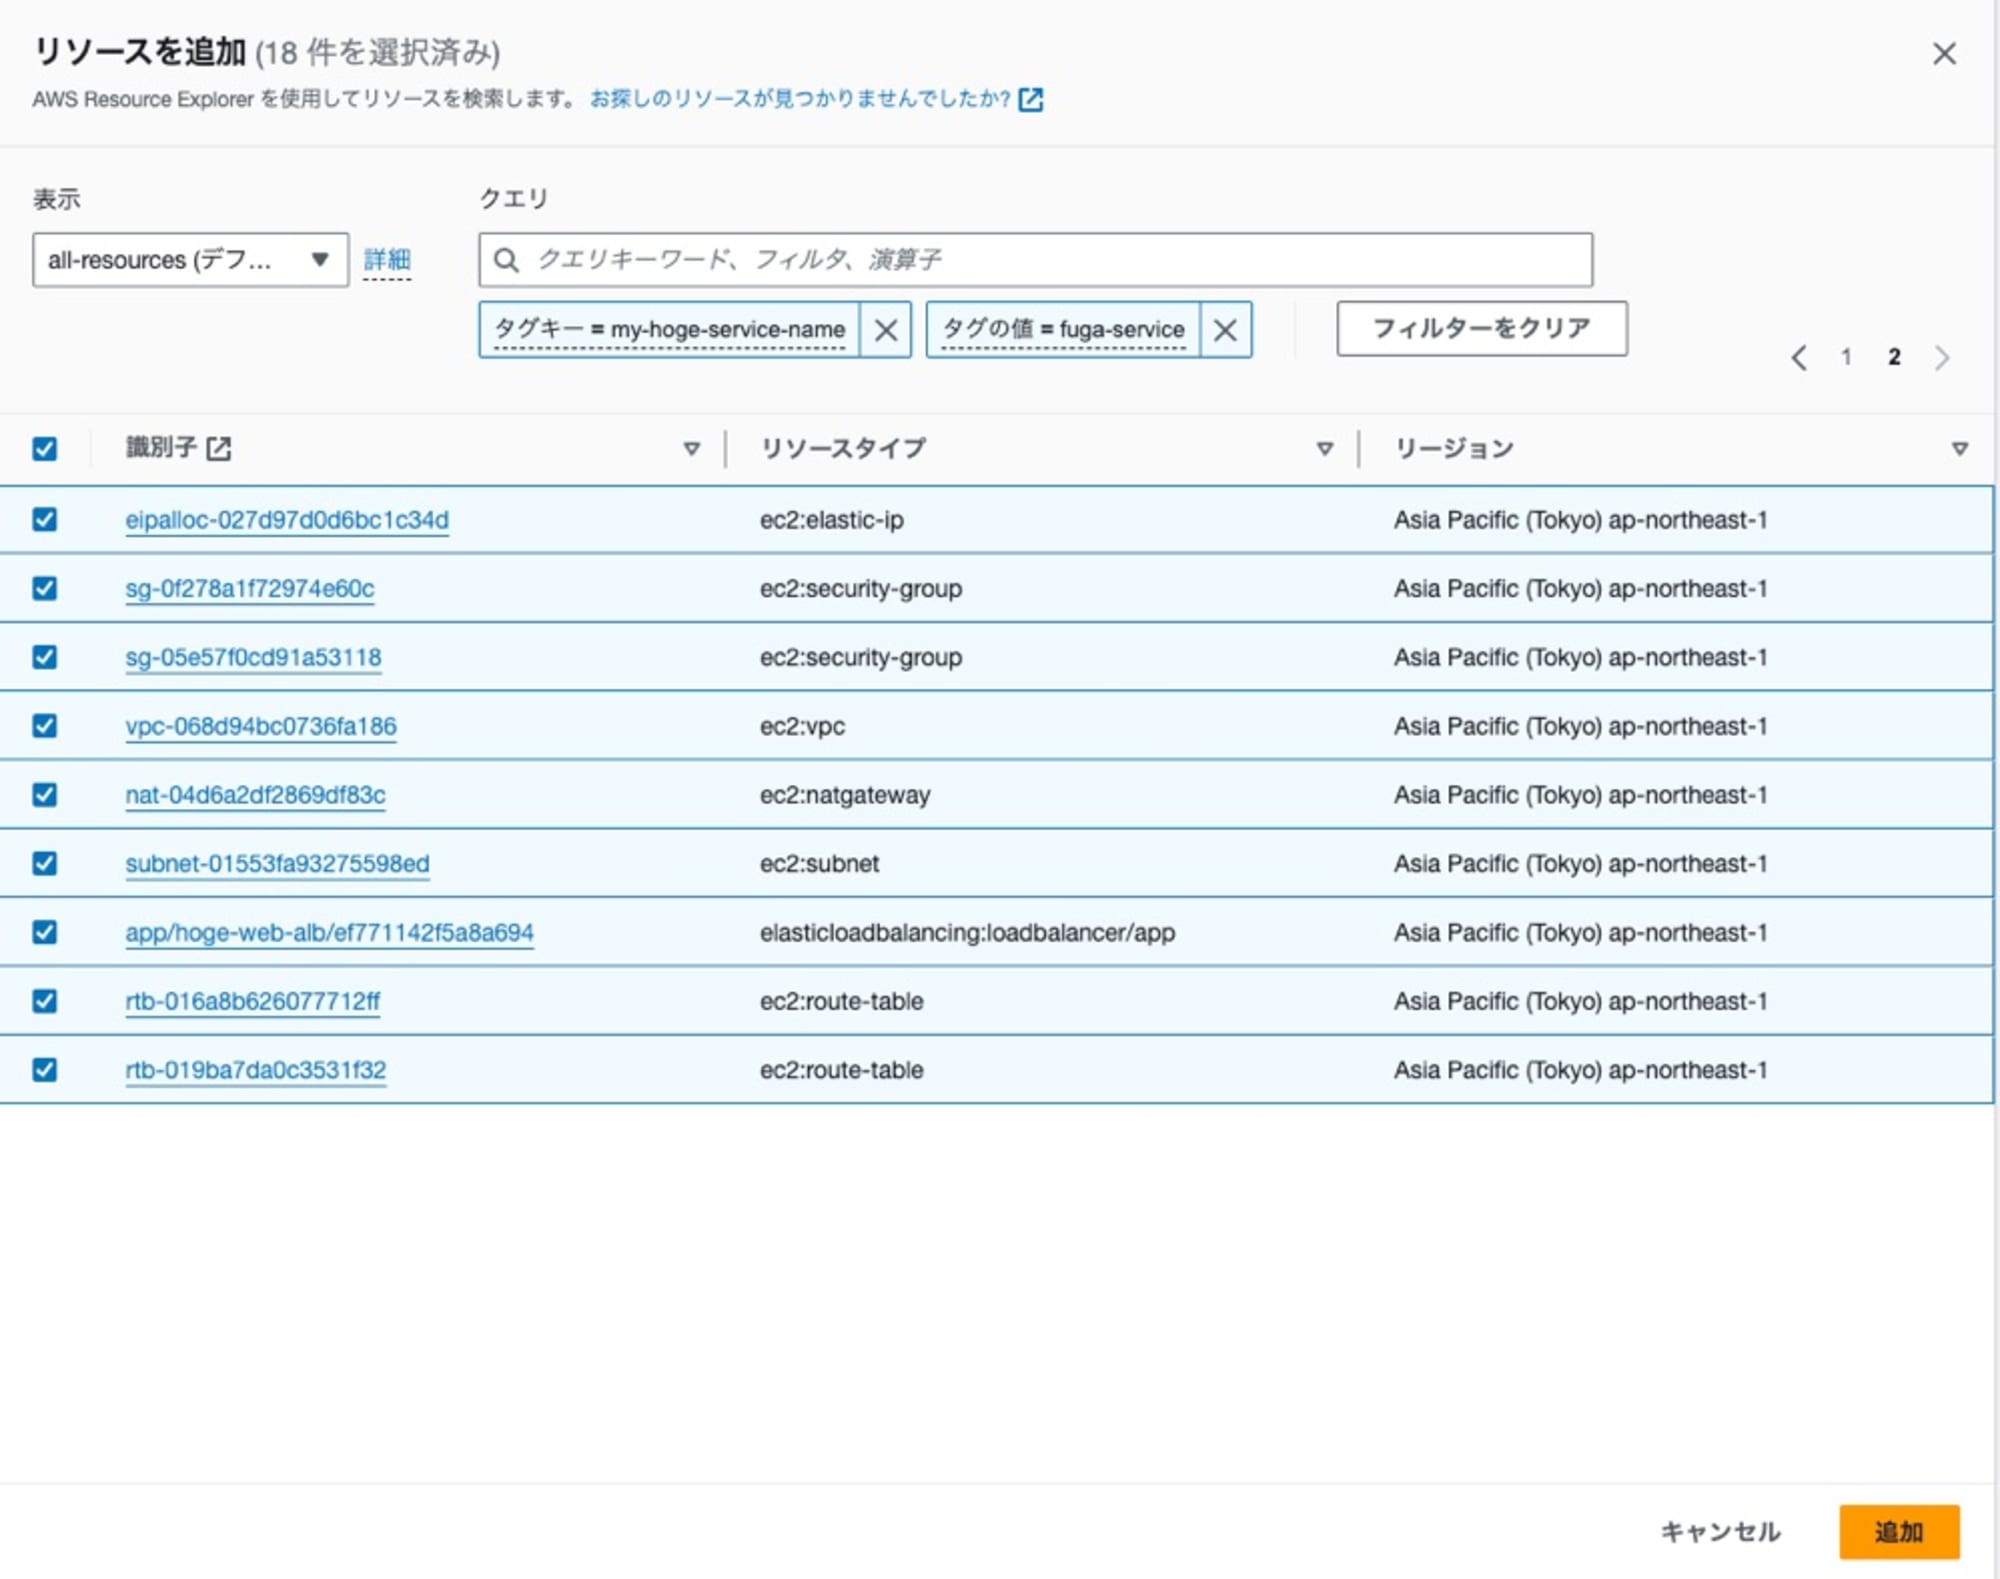This screenshot has height=1579, width=2000.
Task: Uncheck the nat-04d6a2df2869df83c row
Action: (x=44, y=795)
